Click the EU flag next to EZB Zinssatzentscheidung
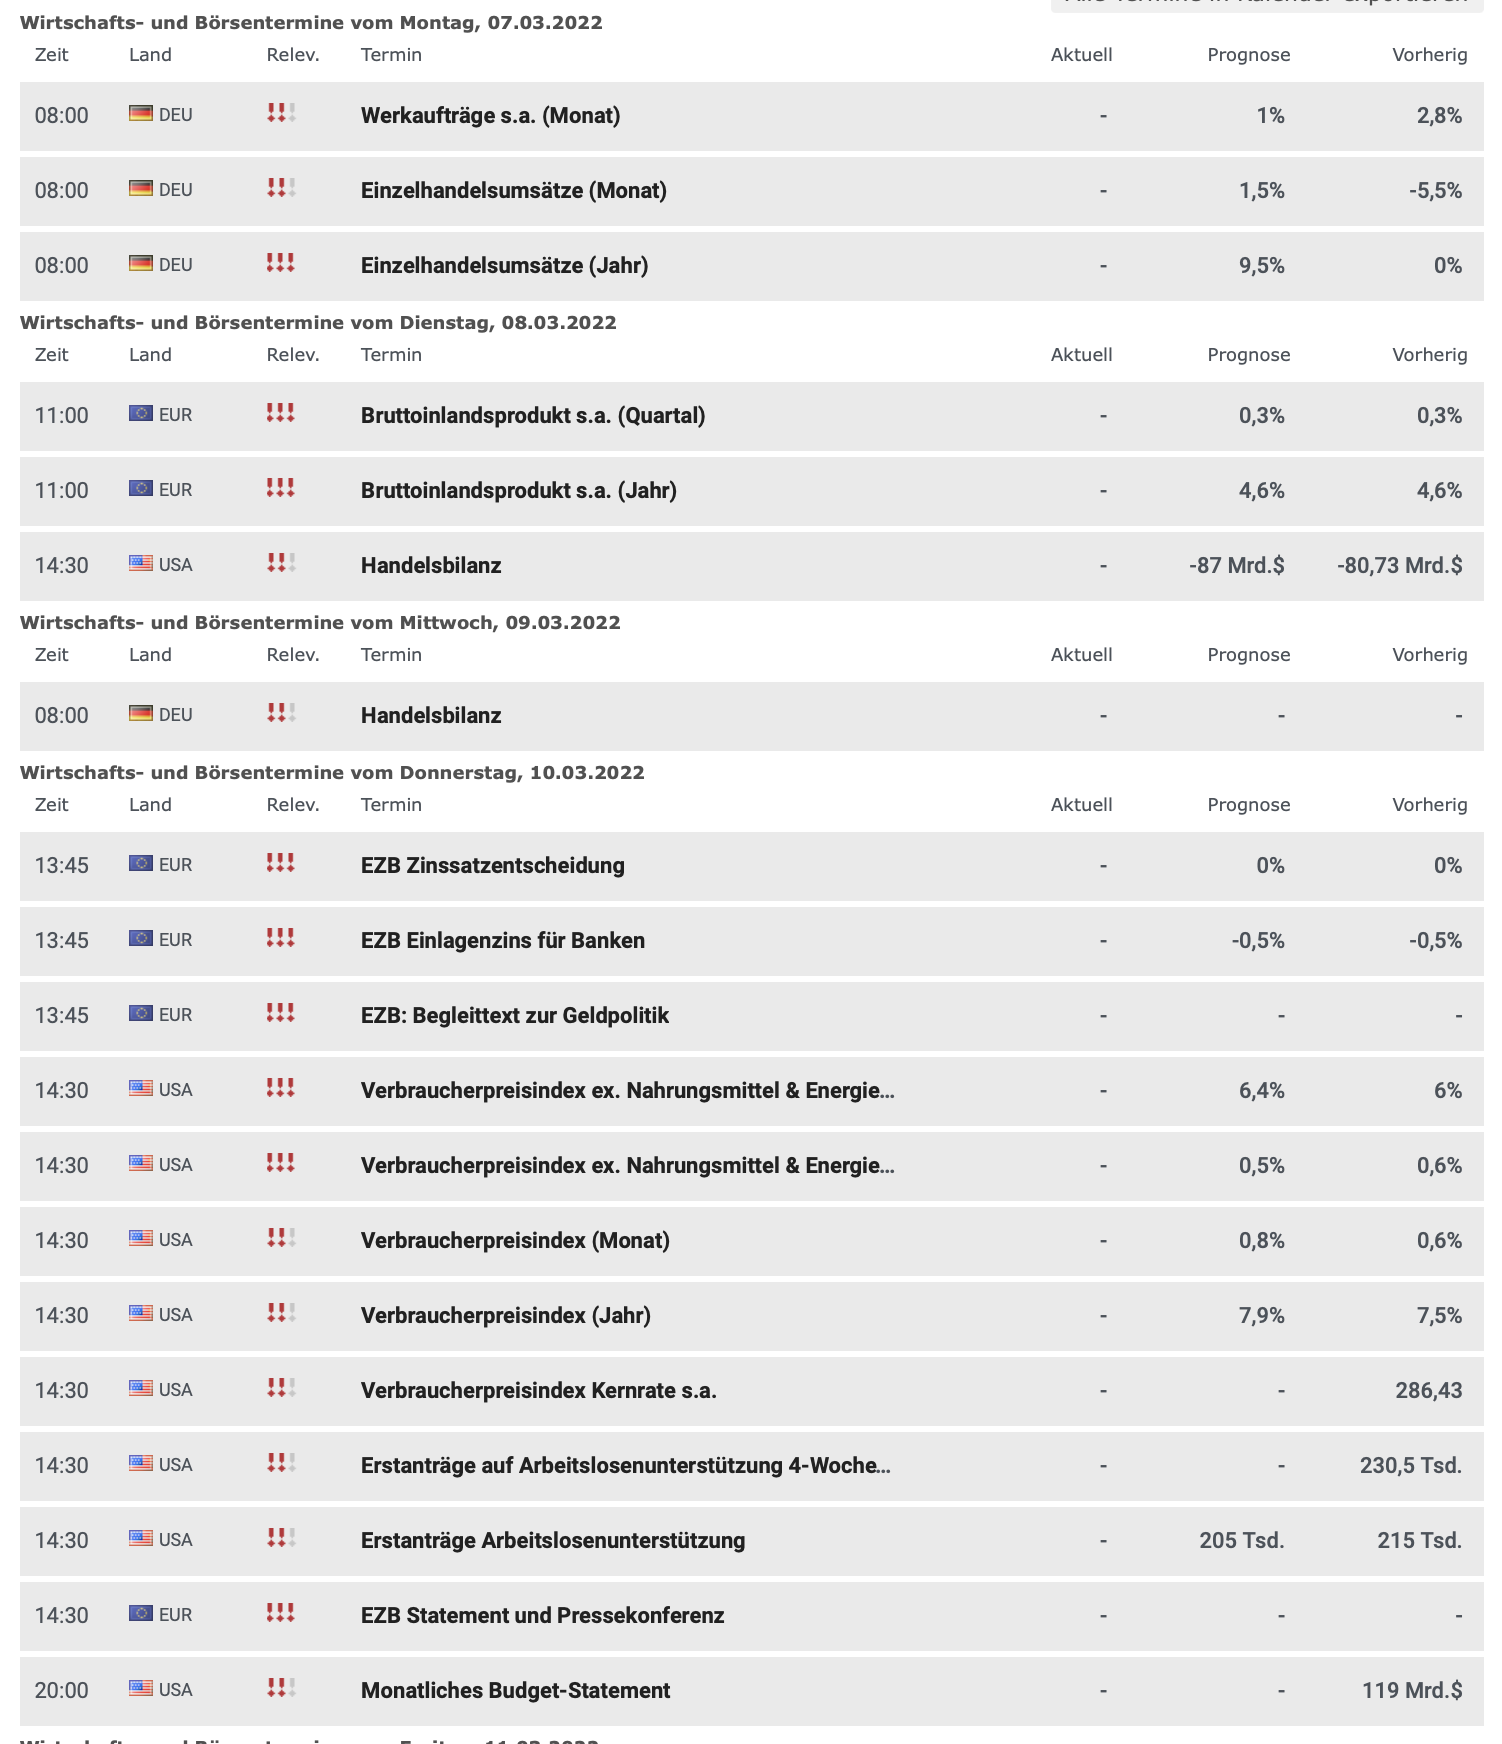The width and height of the screenshot is (1502, 1744). click(x=141, y=864)
